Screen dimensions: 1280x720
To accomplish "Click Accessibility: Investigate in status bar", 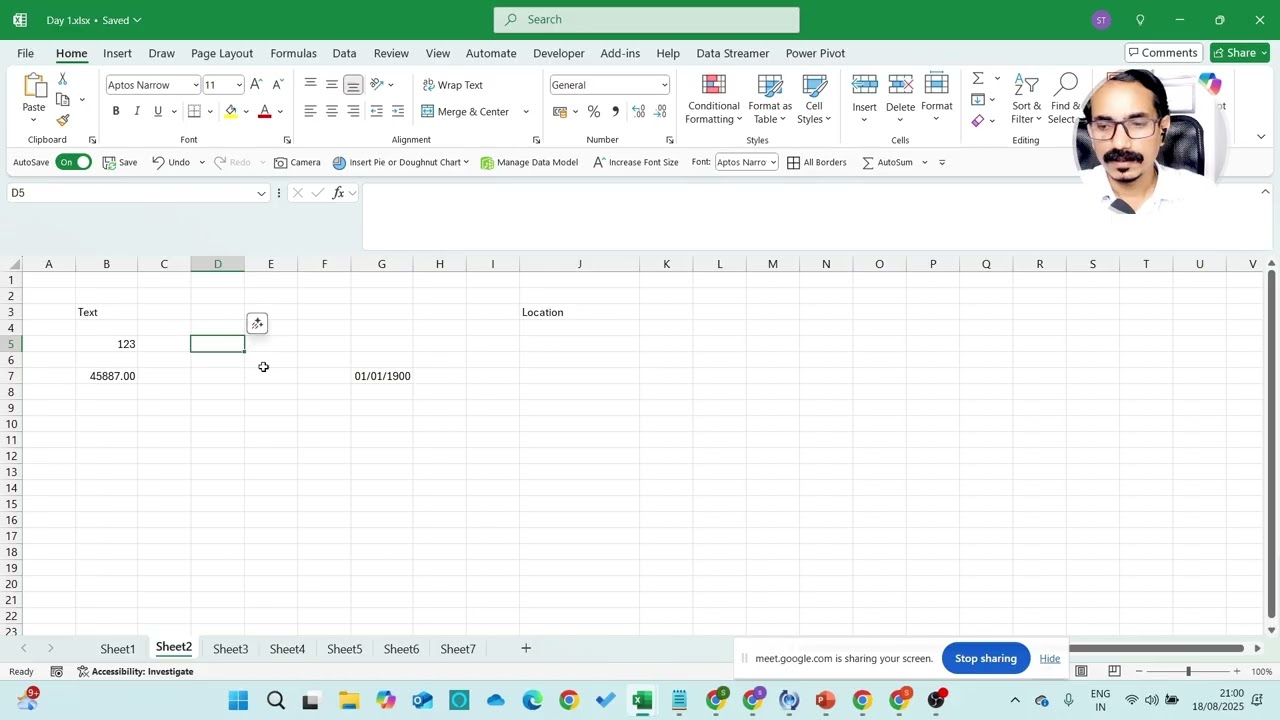I will tap(135, 671).
